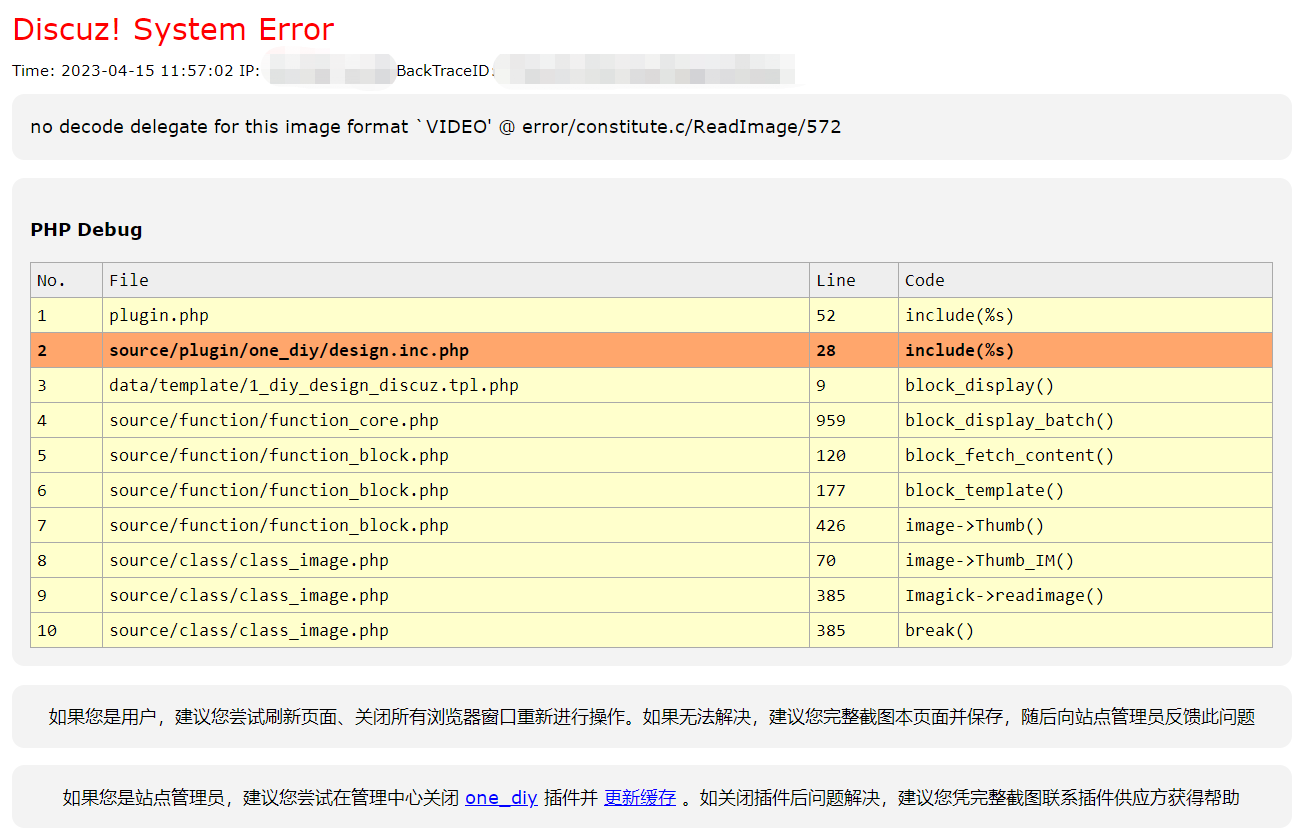Screen dimensions: 1301x833
Task: Select class_image.php in row 9
Action: (455, 595)
